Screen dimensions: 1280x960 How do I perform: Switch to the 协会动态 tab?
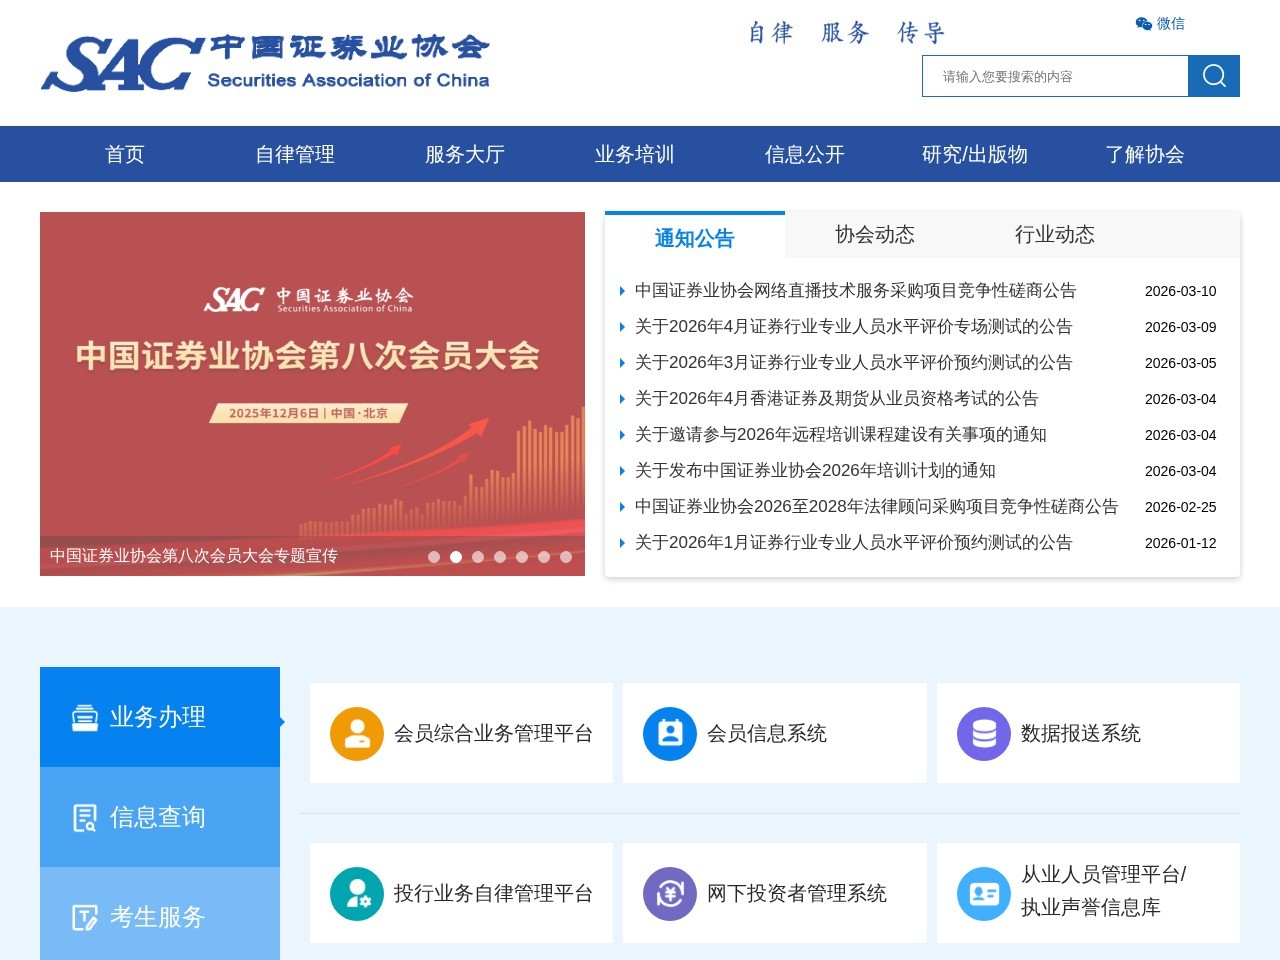(875, 235)
